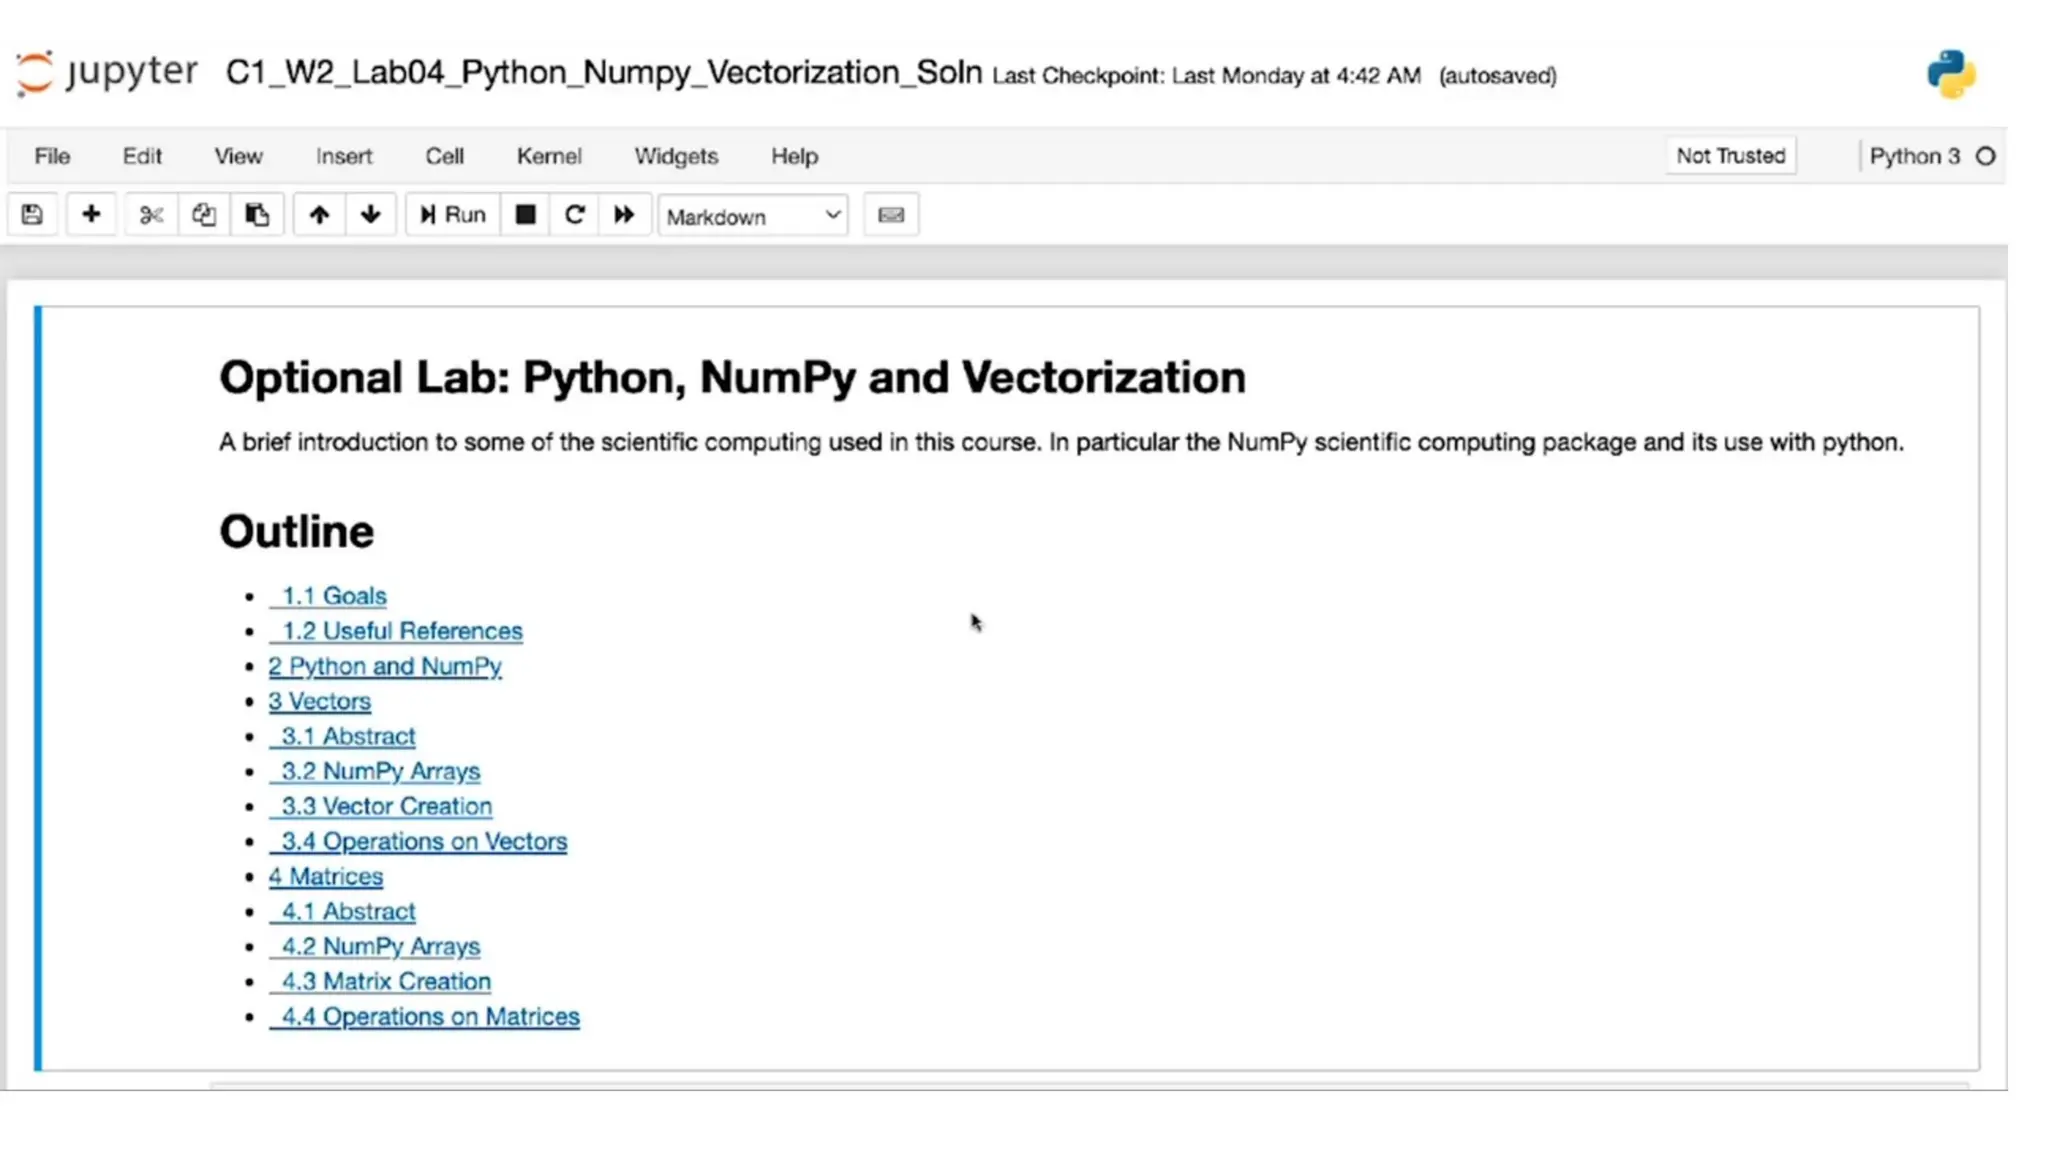Screen dimensions: 2048x1152
Task: Move selected cell up arrow
Action: (319, 215)
